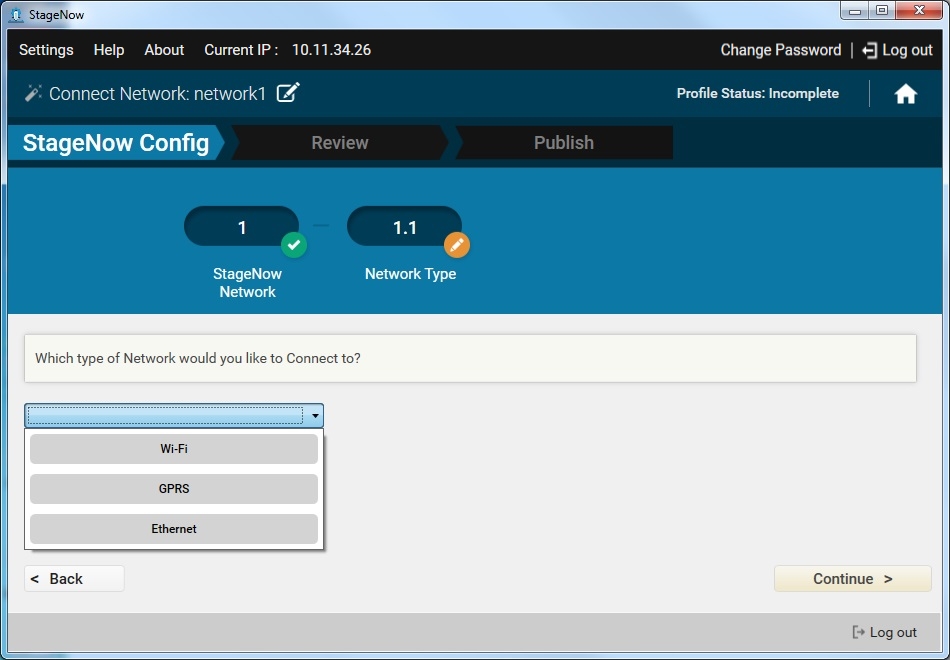Click the orange pencil badge on step 1.1
Viewport: 950px width, 660px height.
click(x=456, y=245)
